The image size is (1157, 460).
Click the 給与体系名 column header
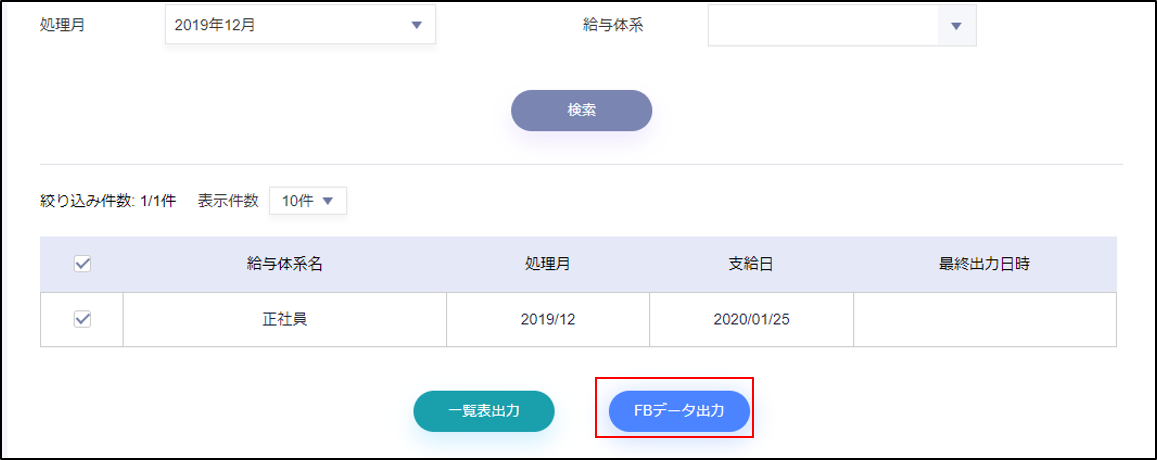pyautogui.click(x=285, y=264)
